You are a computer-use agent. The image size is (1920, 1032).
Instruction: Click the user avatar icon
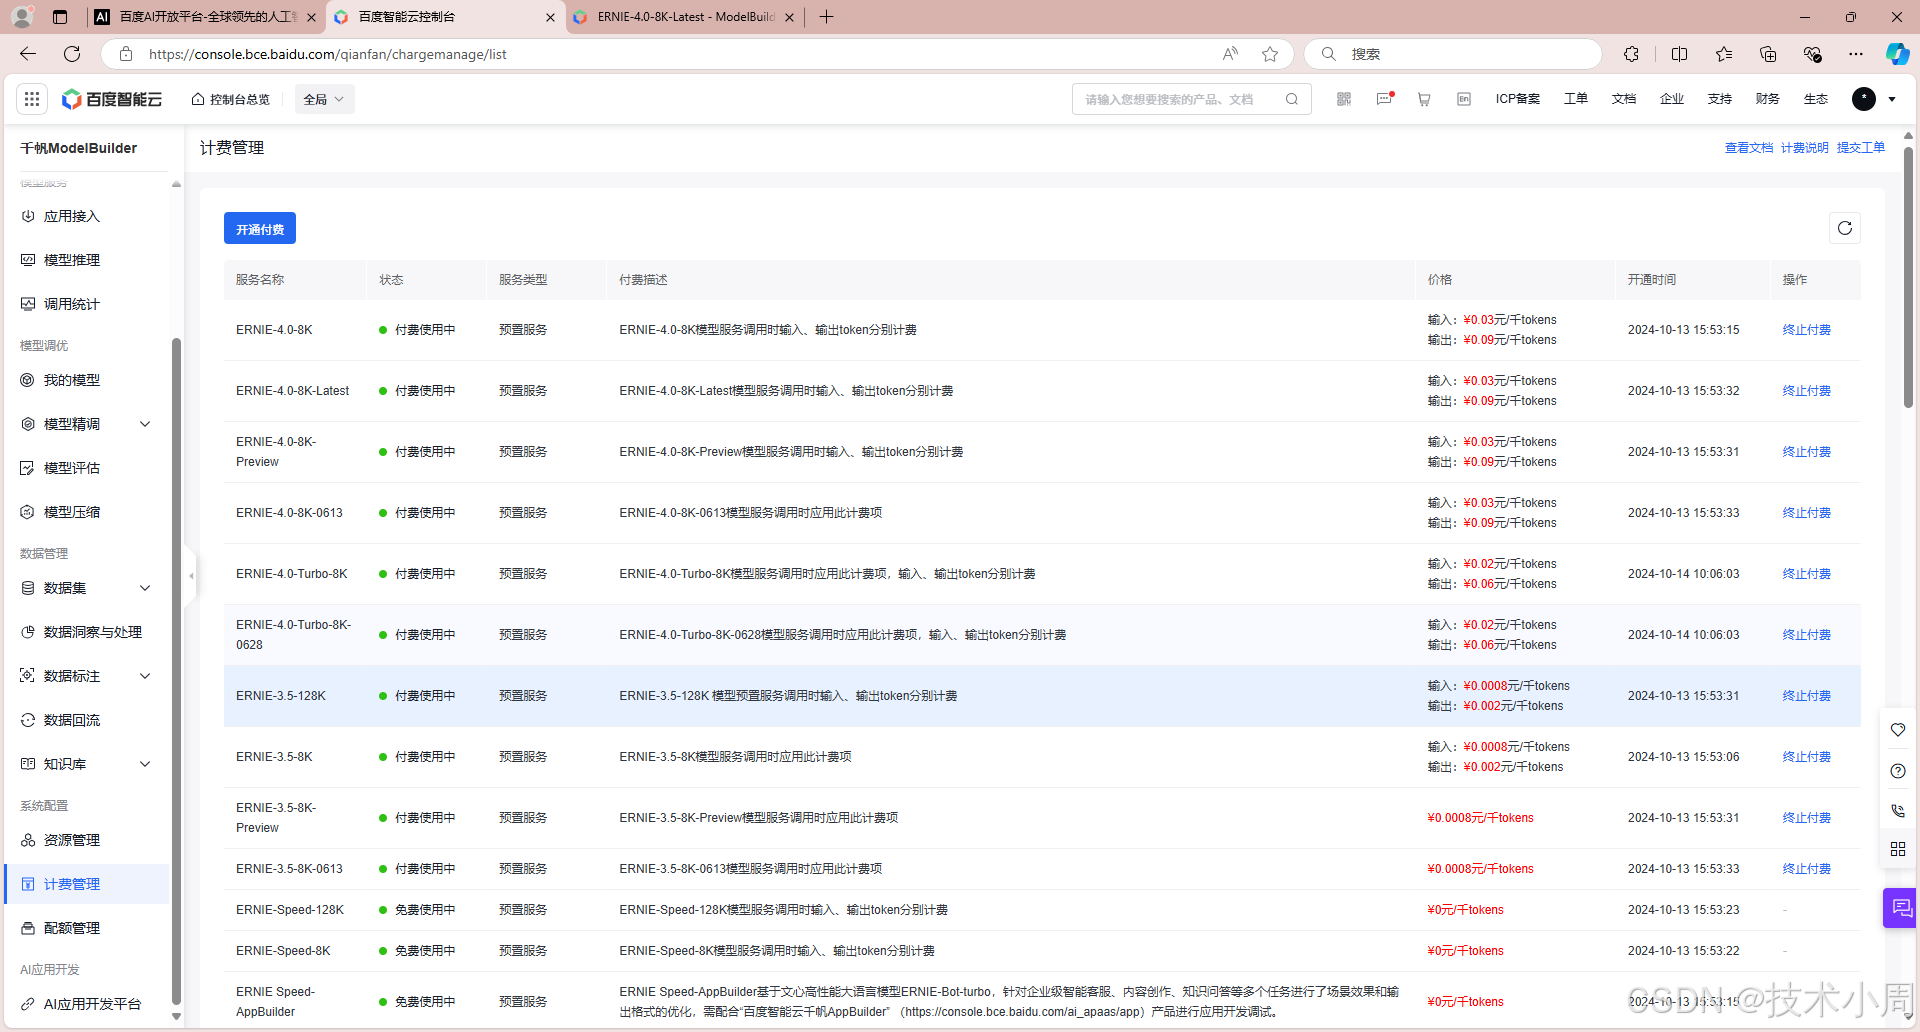(x=1864, y=99)
